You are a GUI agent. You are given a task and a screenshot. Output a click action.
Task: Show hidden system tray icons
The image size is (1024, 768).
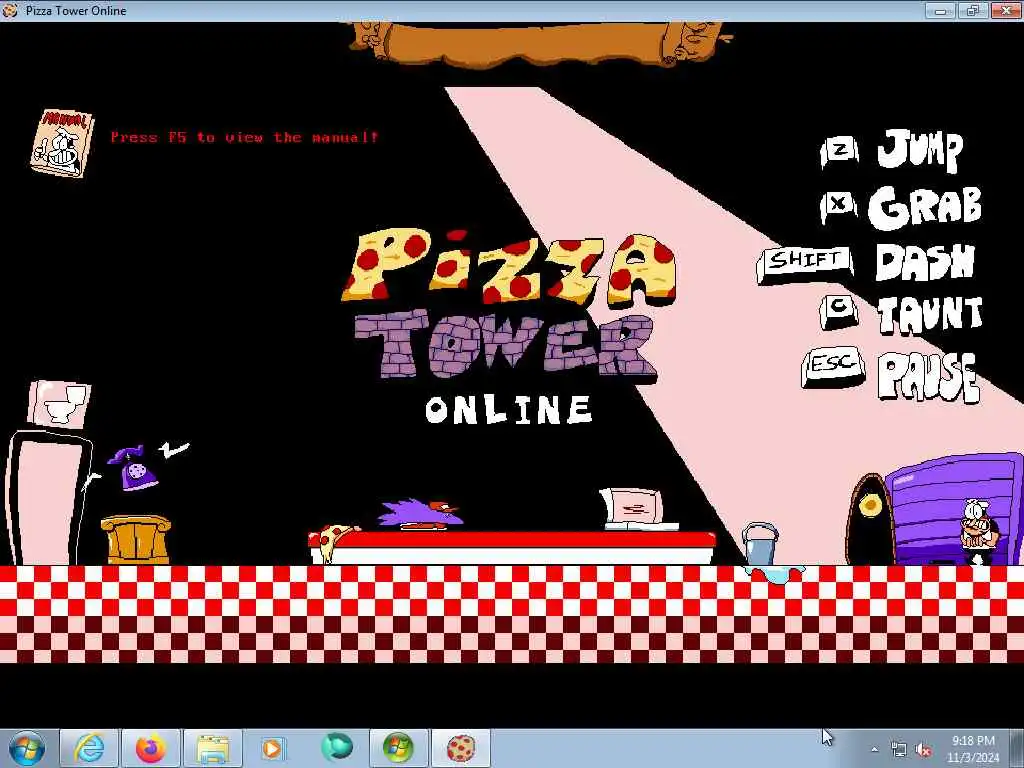pyautogui.click(x=874, y=750)
